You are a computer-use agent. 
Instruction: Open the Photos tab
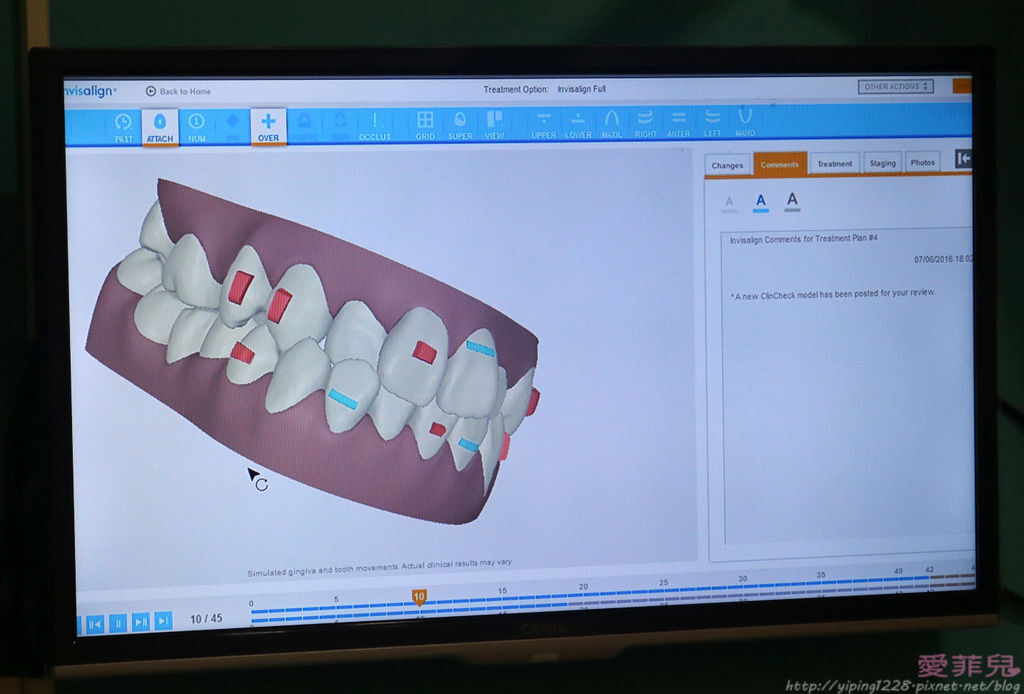coord(922,162)
